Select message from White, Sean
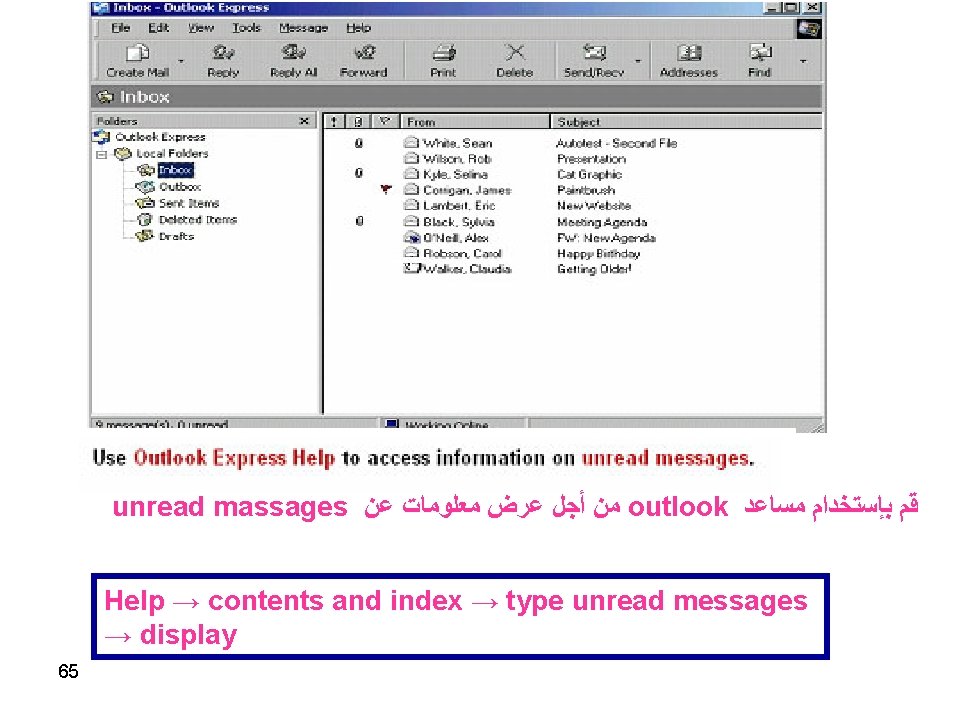 tap(457, 143)
